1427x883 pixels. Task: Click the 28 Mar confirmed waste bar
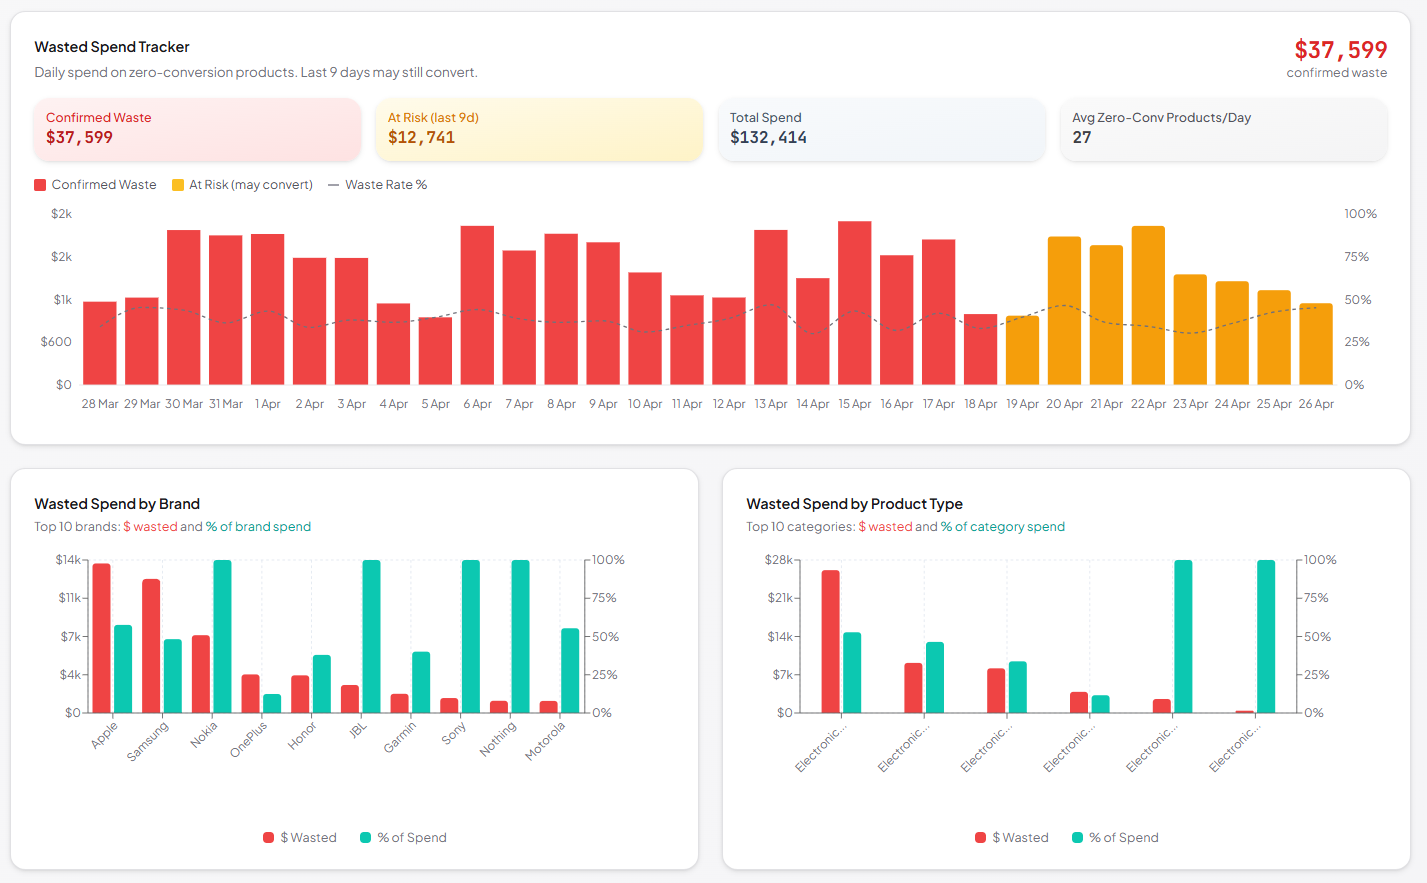coord(100,342)
